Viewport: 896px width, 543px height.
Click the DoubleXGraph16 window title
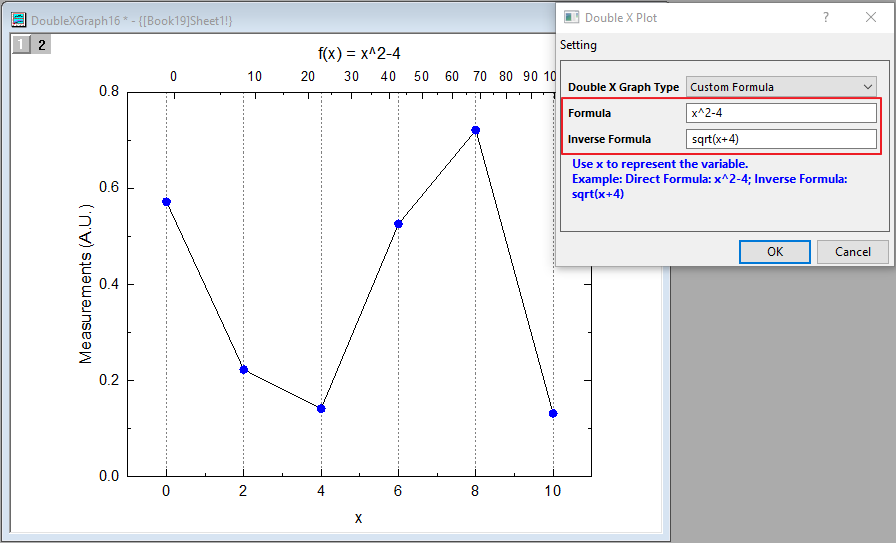(x=132, y=21)
